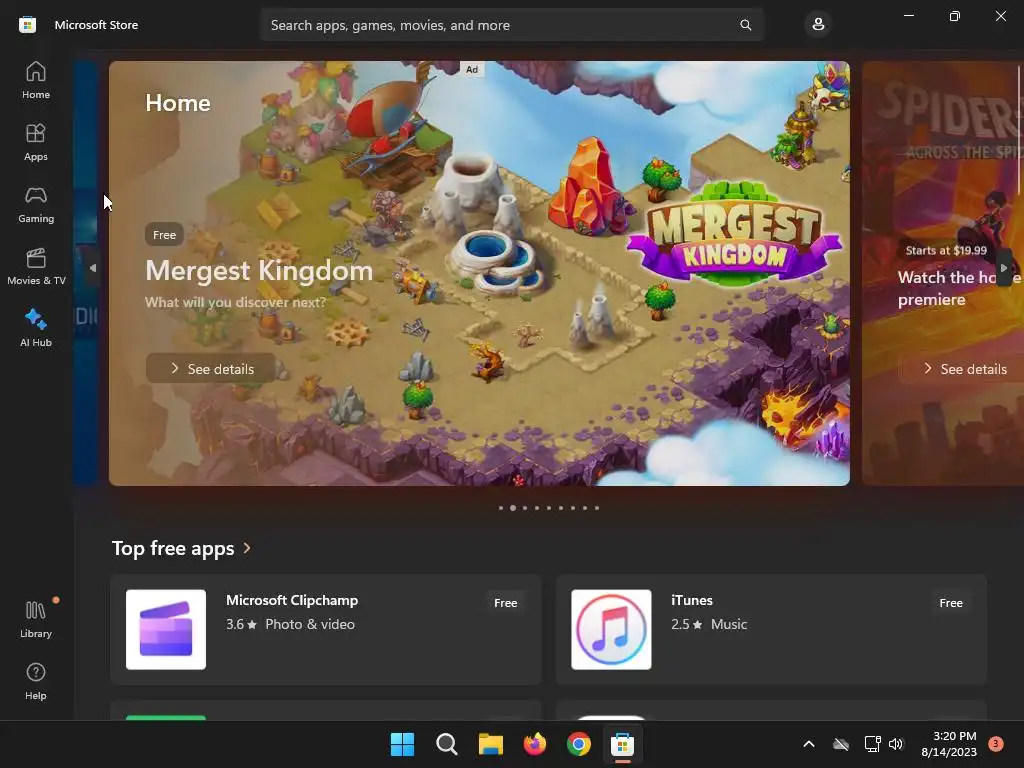Open Microsoft Clipchamp app thumbnail
Image resolution: width=1024 pixels, height=768 pixels.
(x=166, y=630)
